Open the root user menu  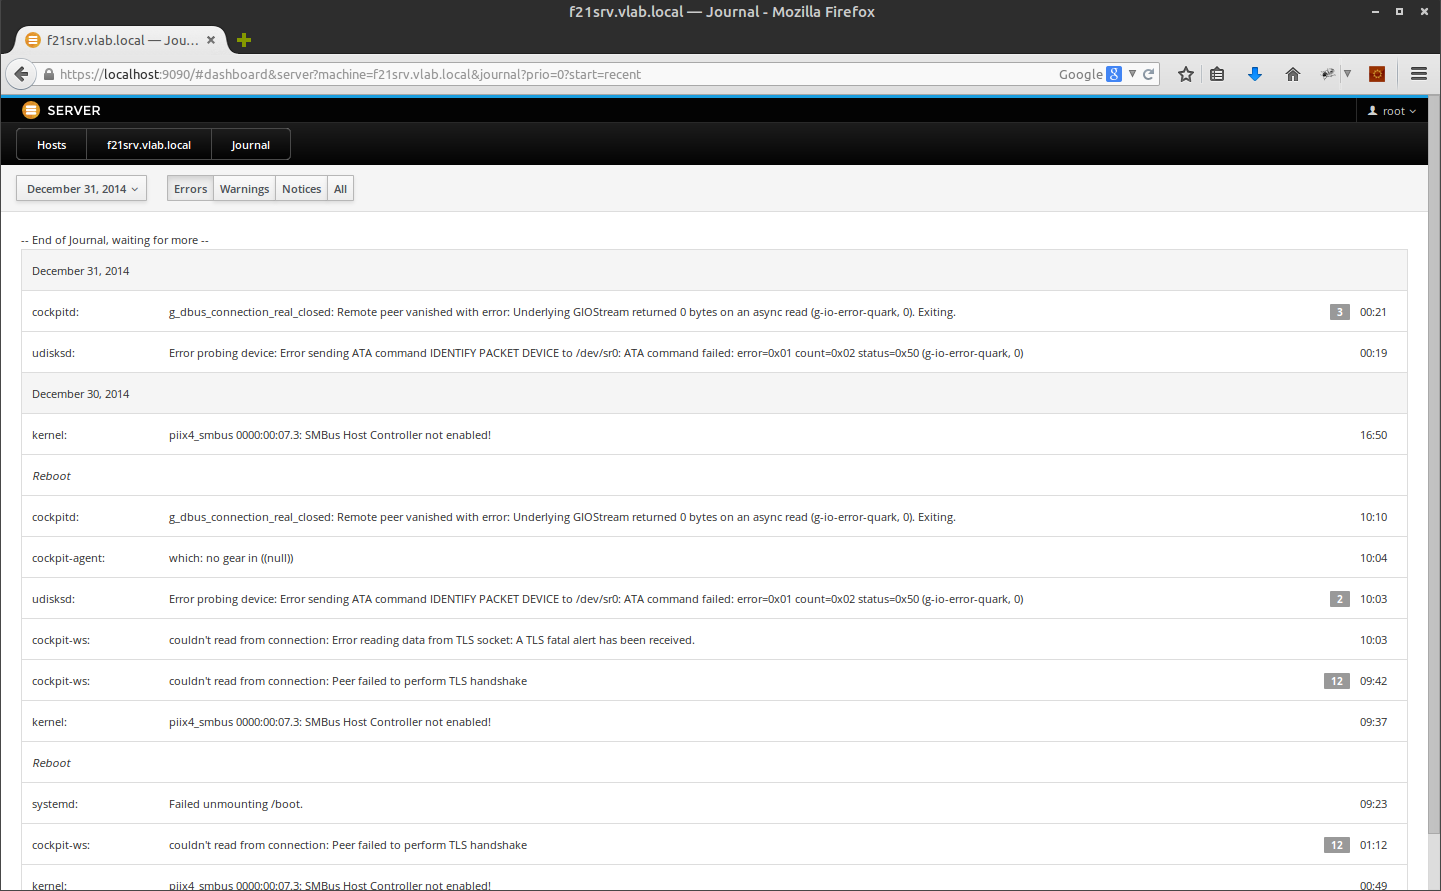(1392, 111)
